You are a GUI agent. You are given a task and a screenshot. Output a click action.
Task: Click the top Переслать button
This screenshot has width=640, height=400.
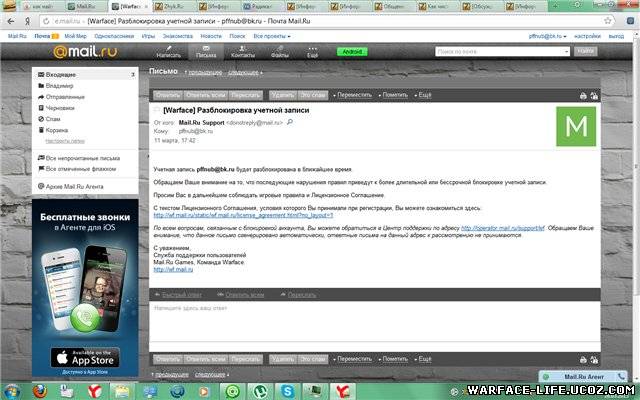(x=245, y=95)
